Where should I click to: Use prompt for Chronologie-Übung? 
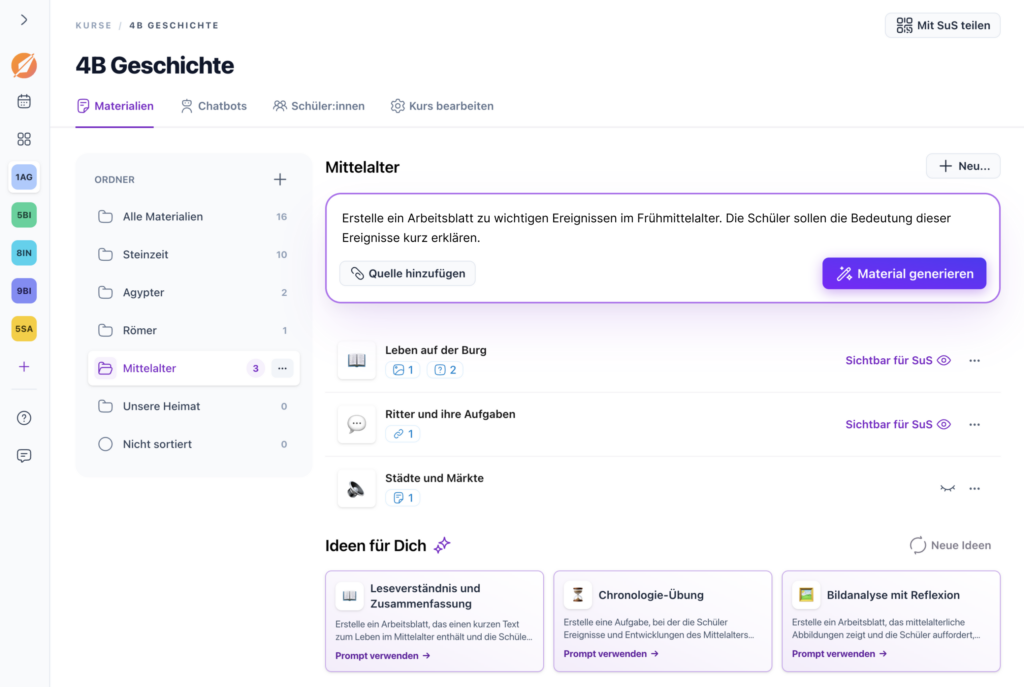point(611,654)
